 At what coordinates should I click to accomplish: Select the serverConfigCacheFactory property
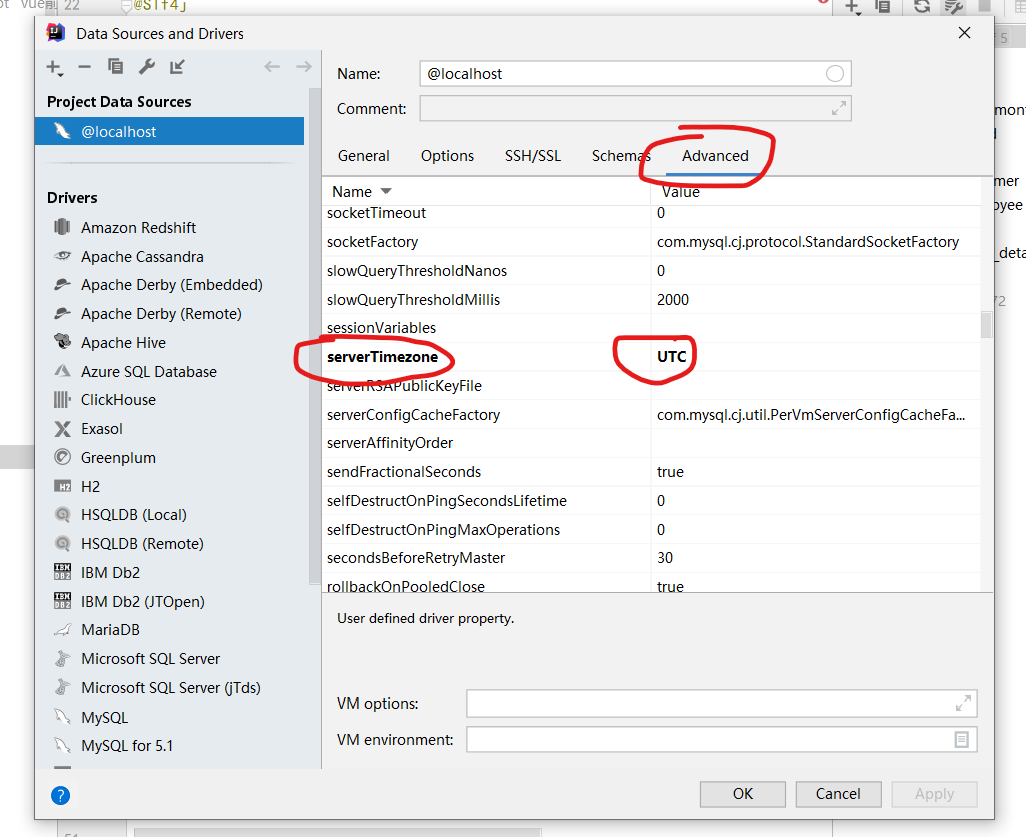[414, 414]
